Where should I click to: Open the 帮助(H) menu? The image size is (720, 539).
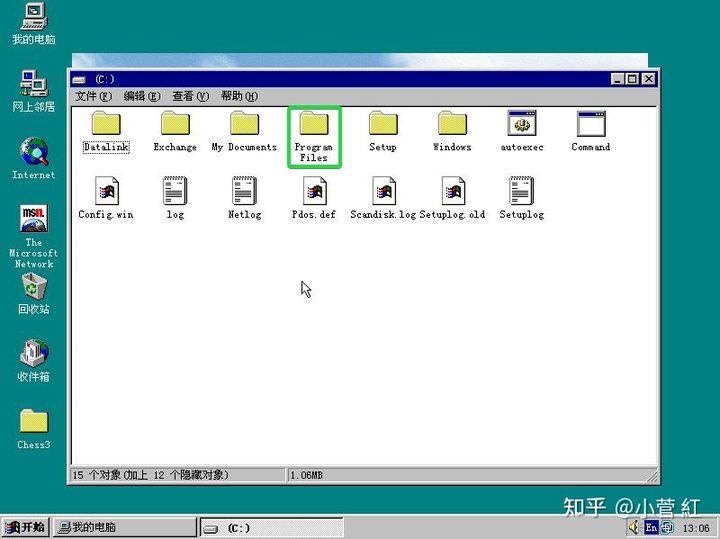pos(239,96)
